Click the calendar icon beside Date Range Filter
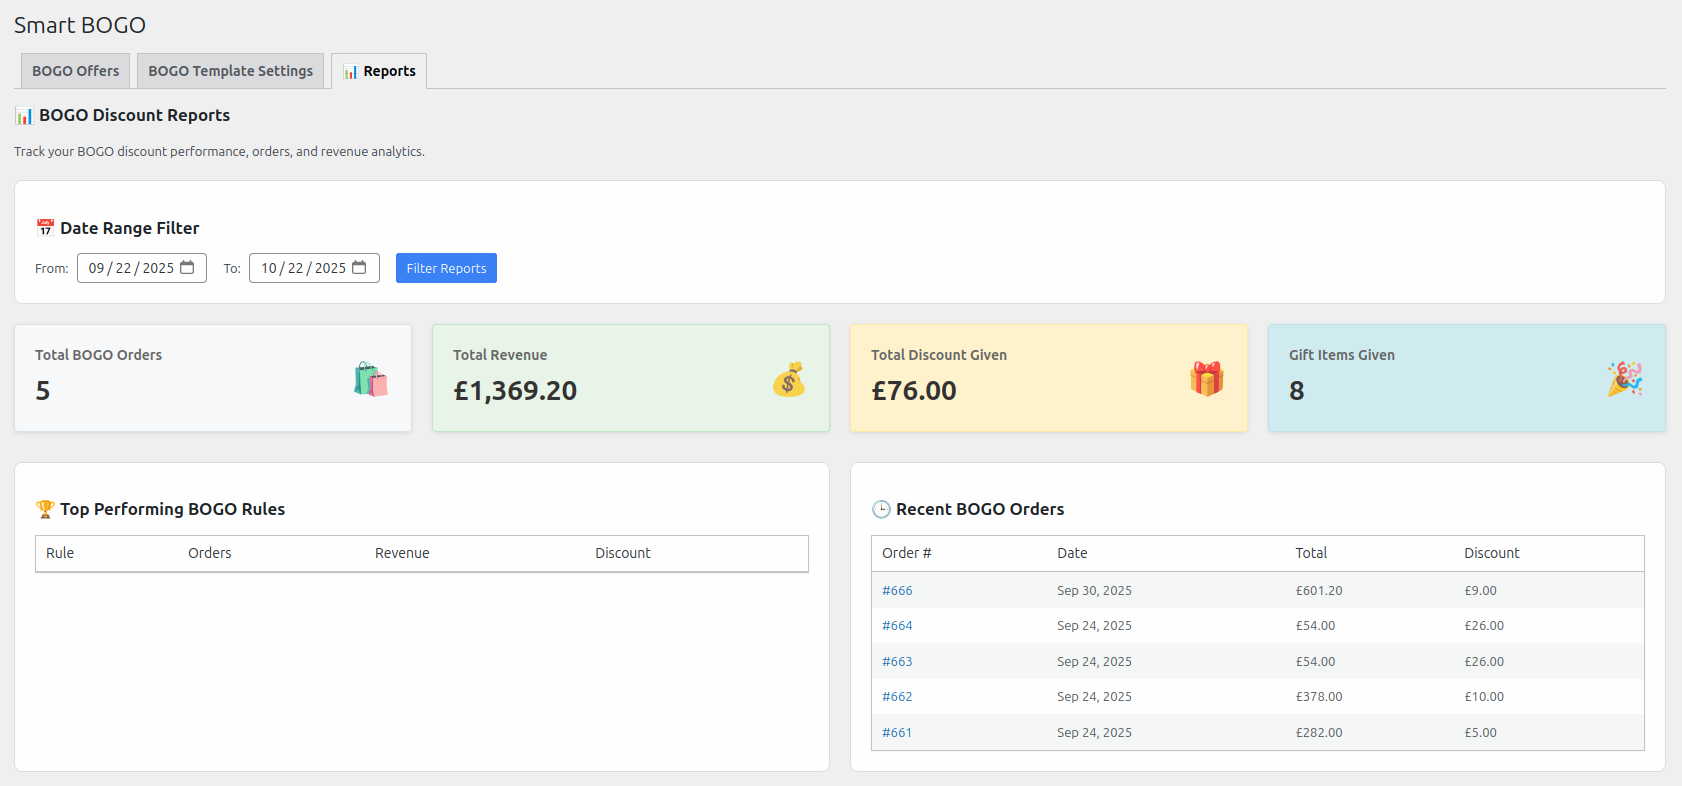1682x786 pixels. (45, 228)
